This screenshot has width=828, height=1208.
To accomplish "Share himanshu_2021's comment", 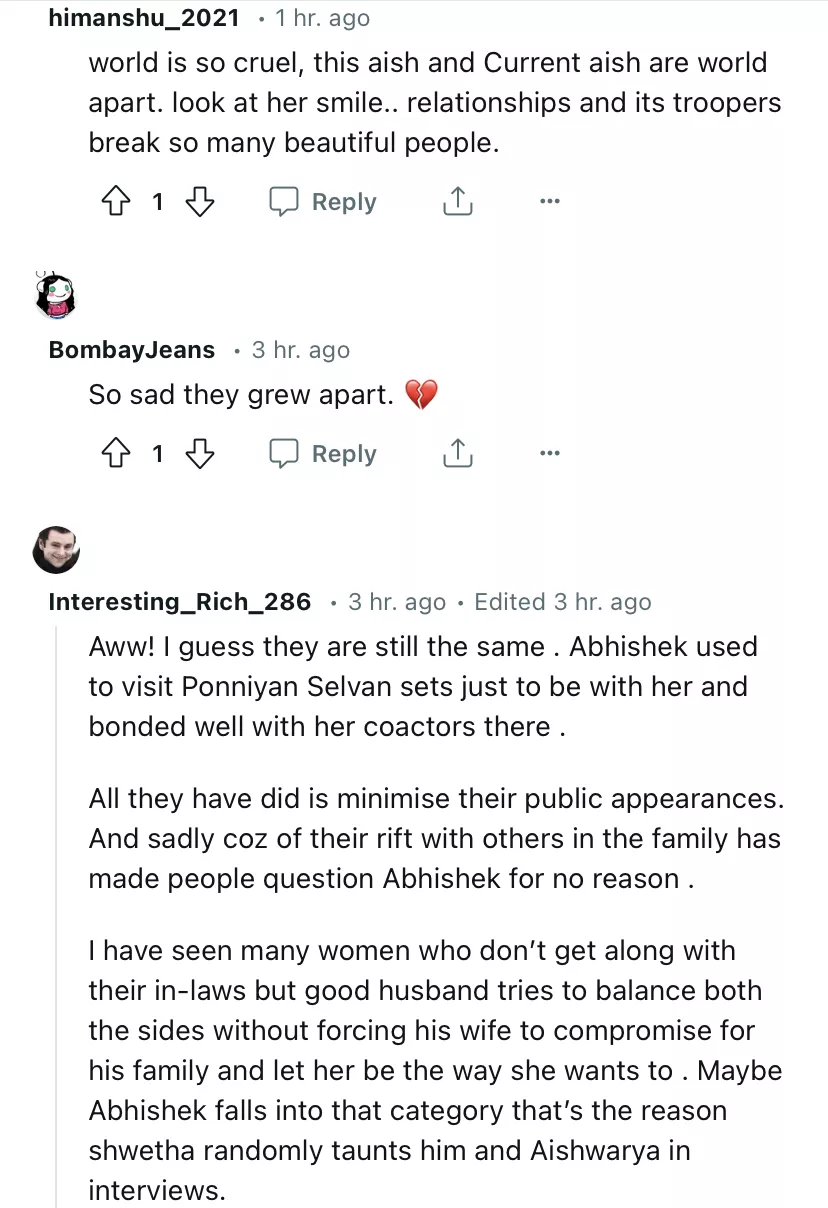I will pyautogui.click(x=457, y=202).
